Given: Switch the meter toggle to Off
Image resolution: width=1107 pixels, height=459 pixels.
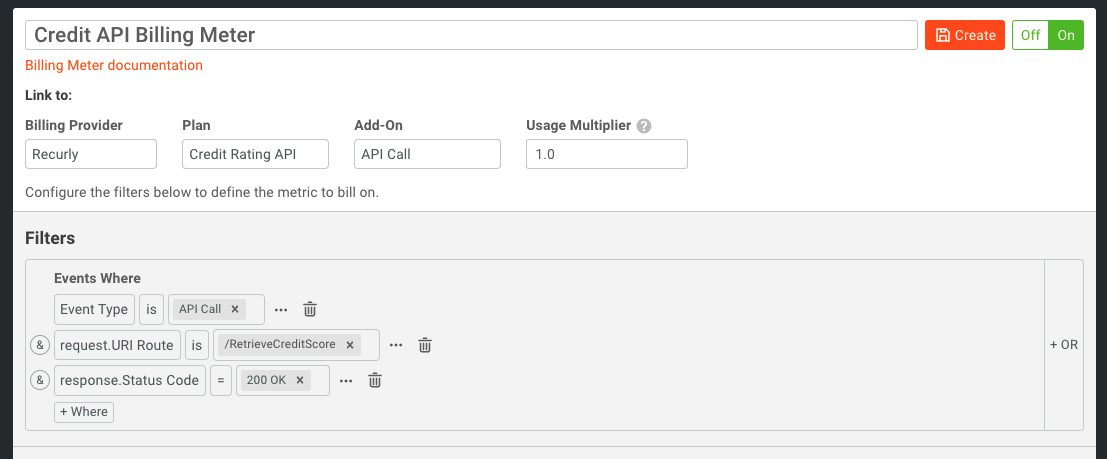Looking at the screenshot, I should tap(1031, 35).
